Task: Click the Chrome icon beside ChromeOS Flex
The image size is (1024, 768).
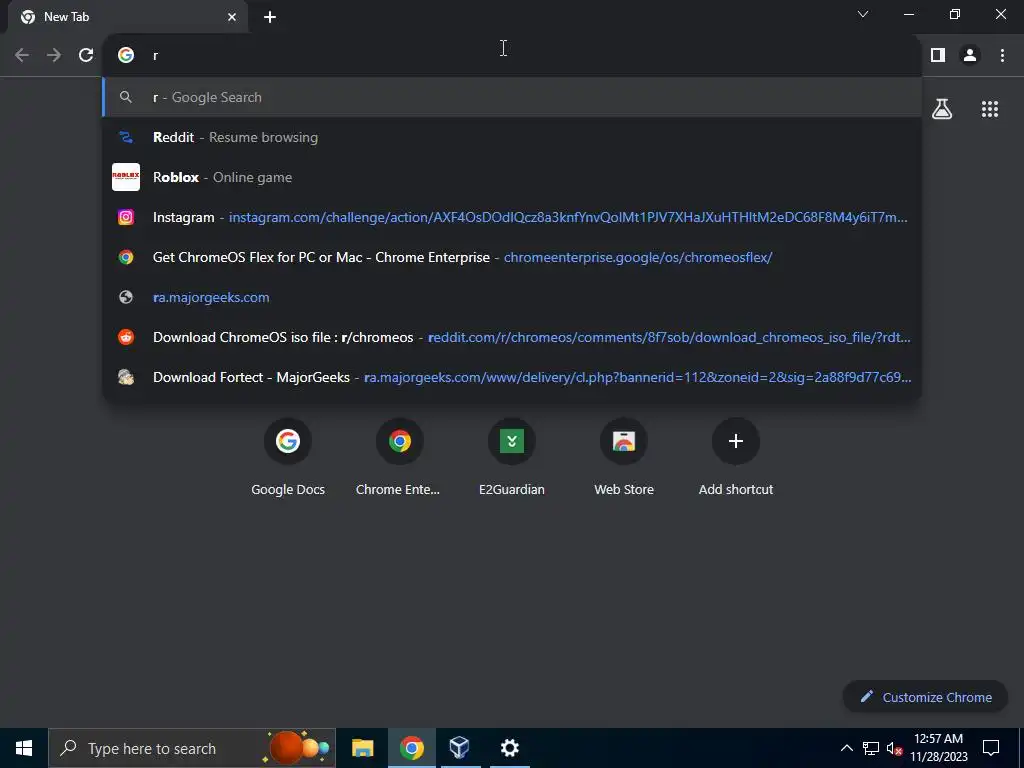Action: point(126,257)
